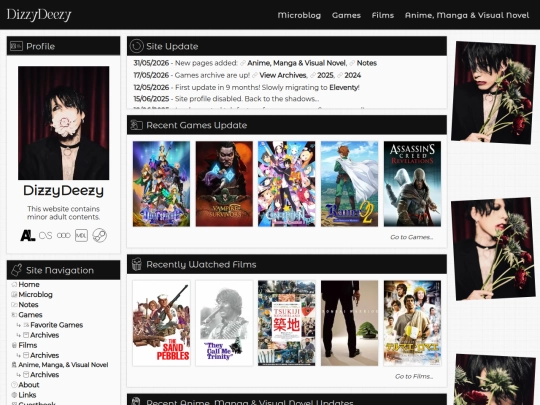Image resolution: width=540 pixels, height=405 pixels.
Task: Click the link icon before the Site Update Notes link
Action: (x=352, y=63)
